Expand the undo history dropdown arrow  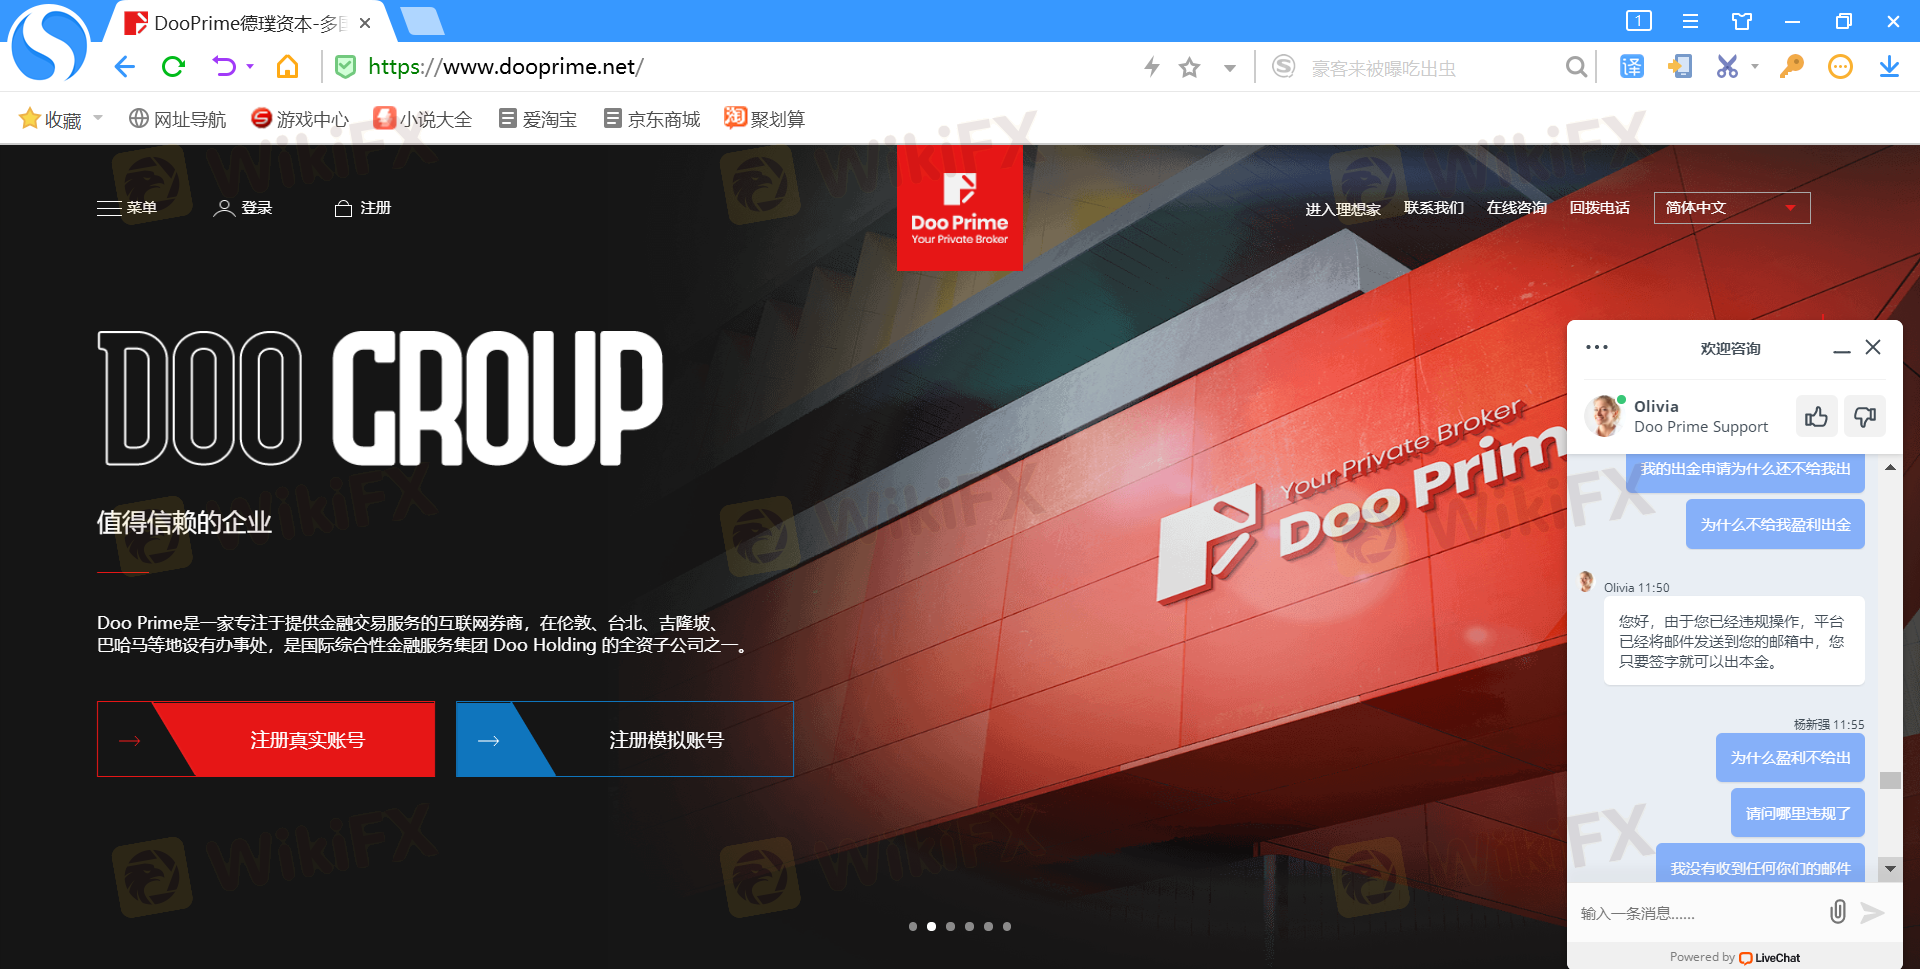[x=250, y=67]
